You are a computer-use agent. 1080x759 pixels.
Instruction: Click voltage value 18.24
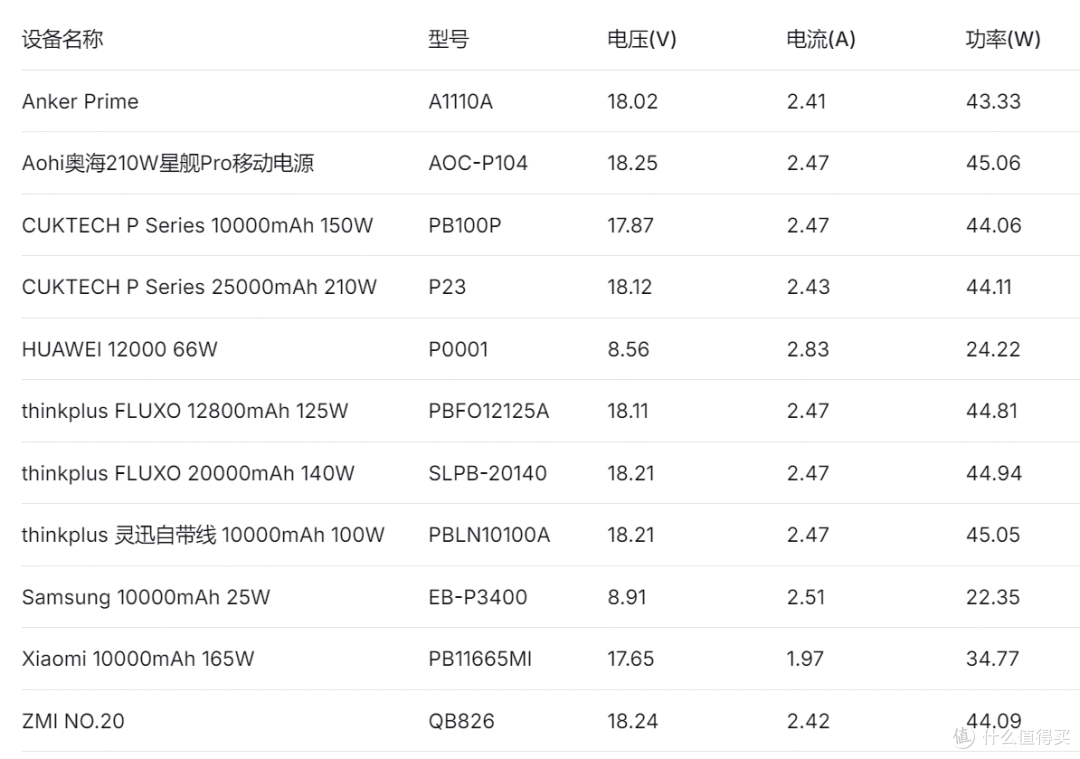tap(632, 722)
